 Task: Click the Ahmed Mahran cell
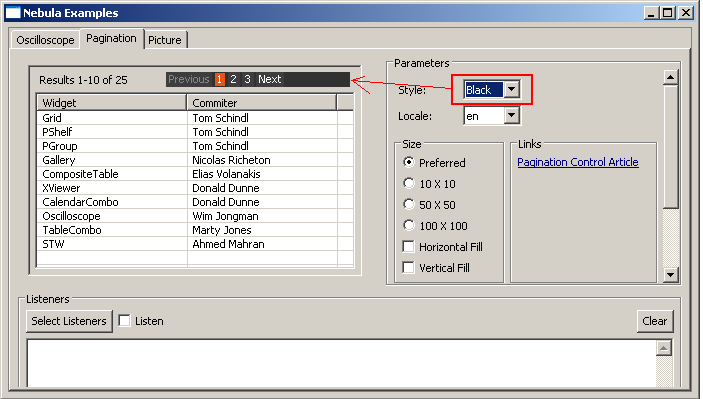pyautogui.click(x=262, y=244)
